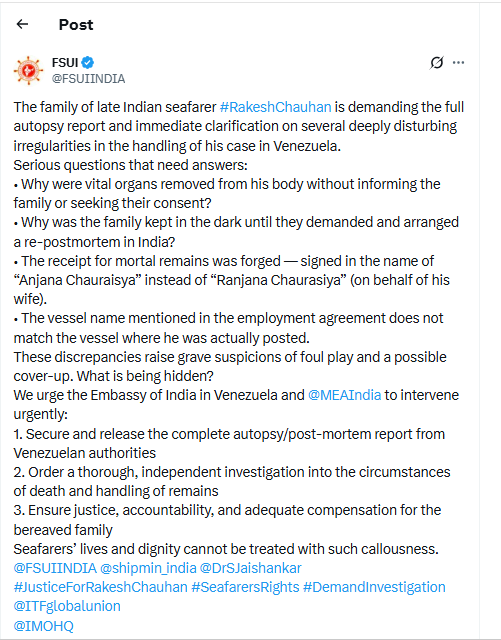Click the 'Seafarers' lives and dignity' line
This screenshot has height=640, width=501.
[x=226, y=549]
